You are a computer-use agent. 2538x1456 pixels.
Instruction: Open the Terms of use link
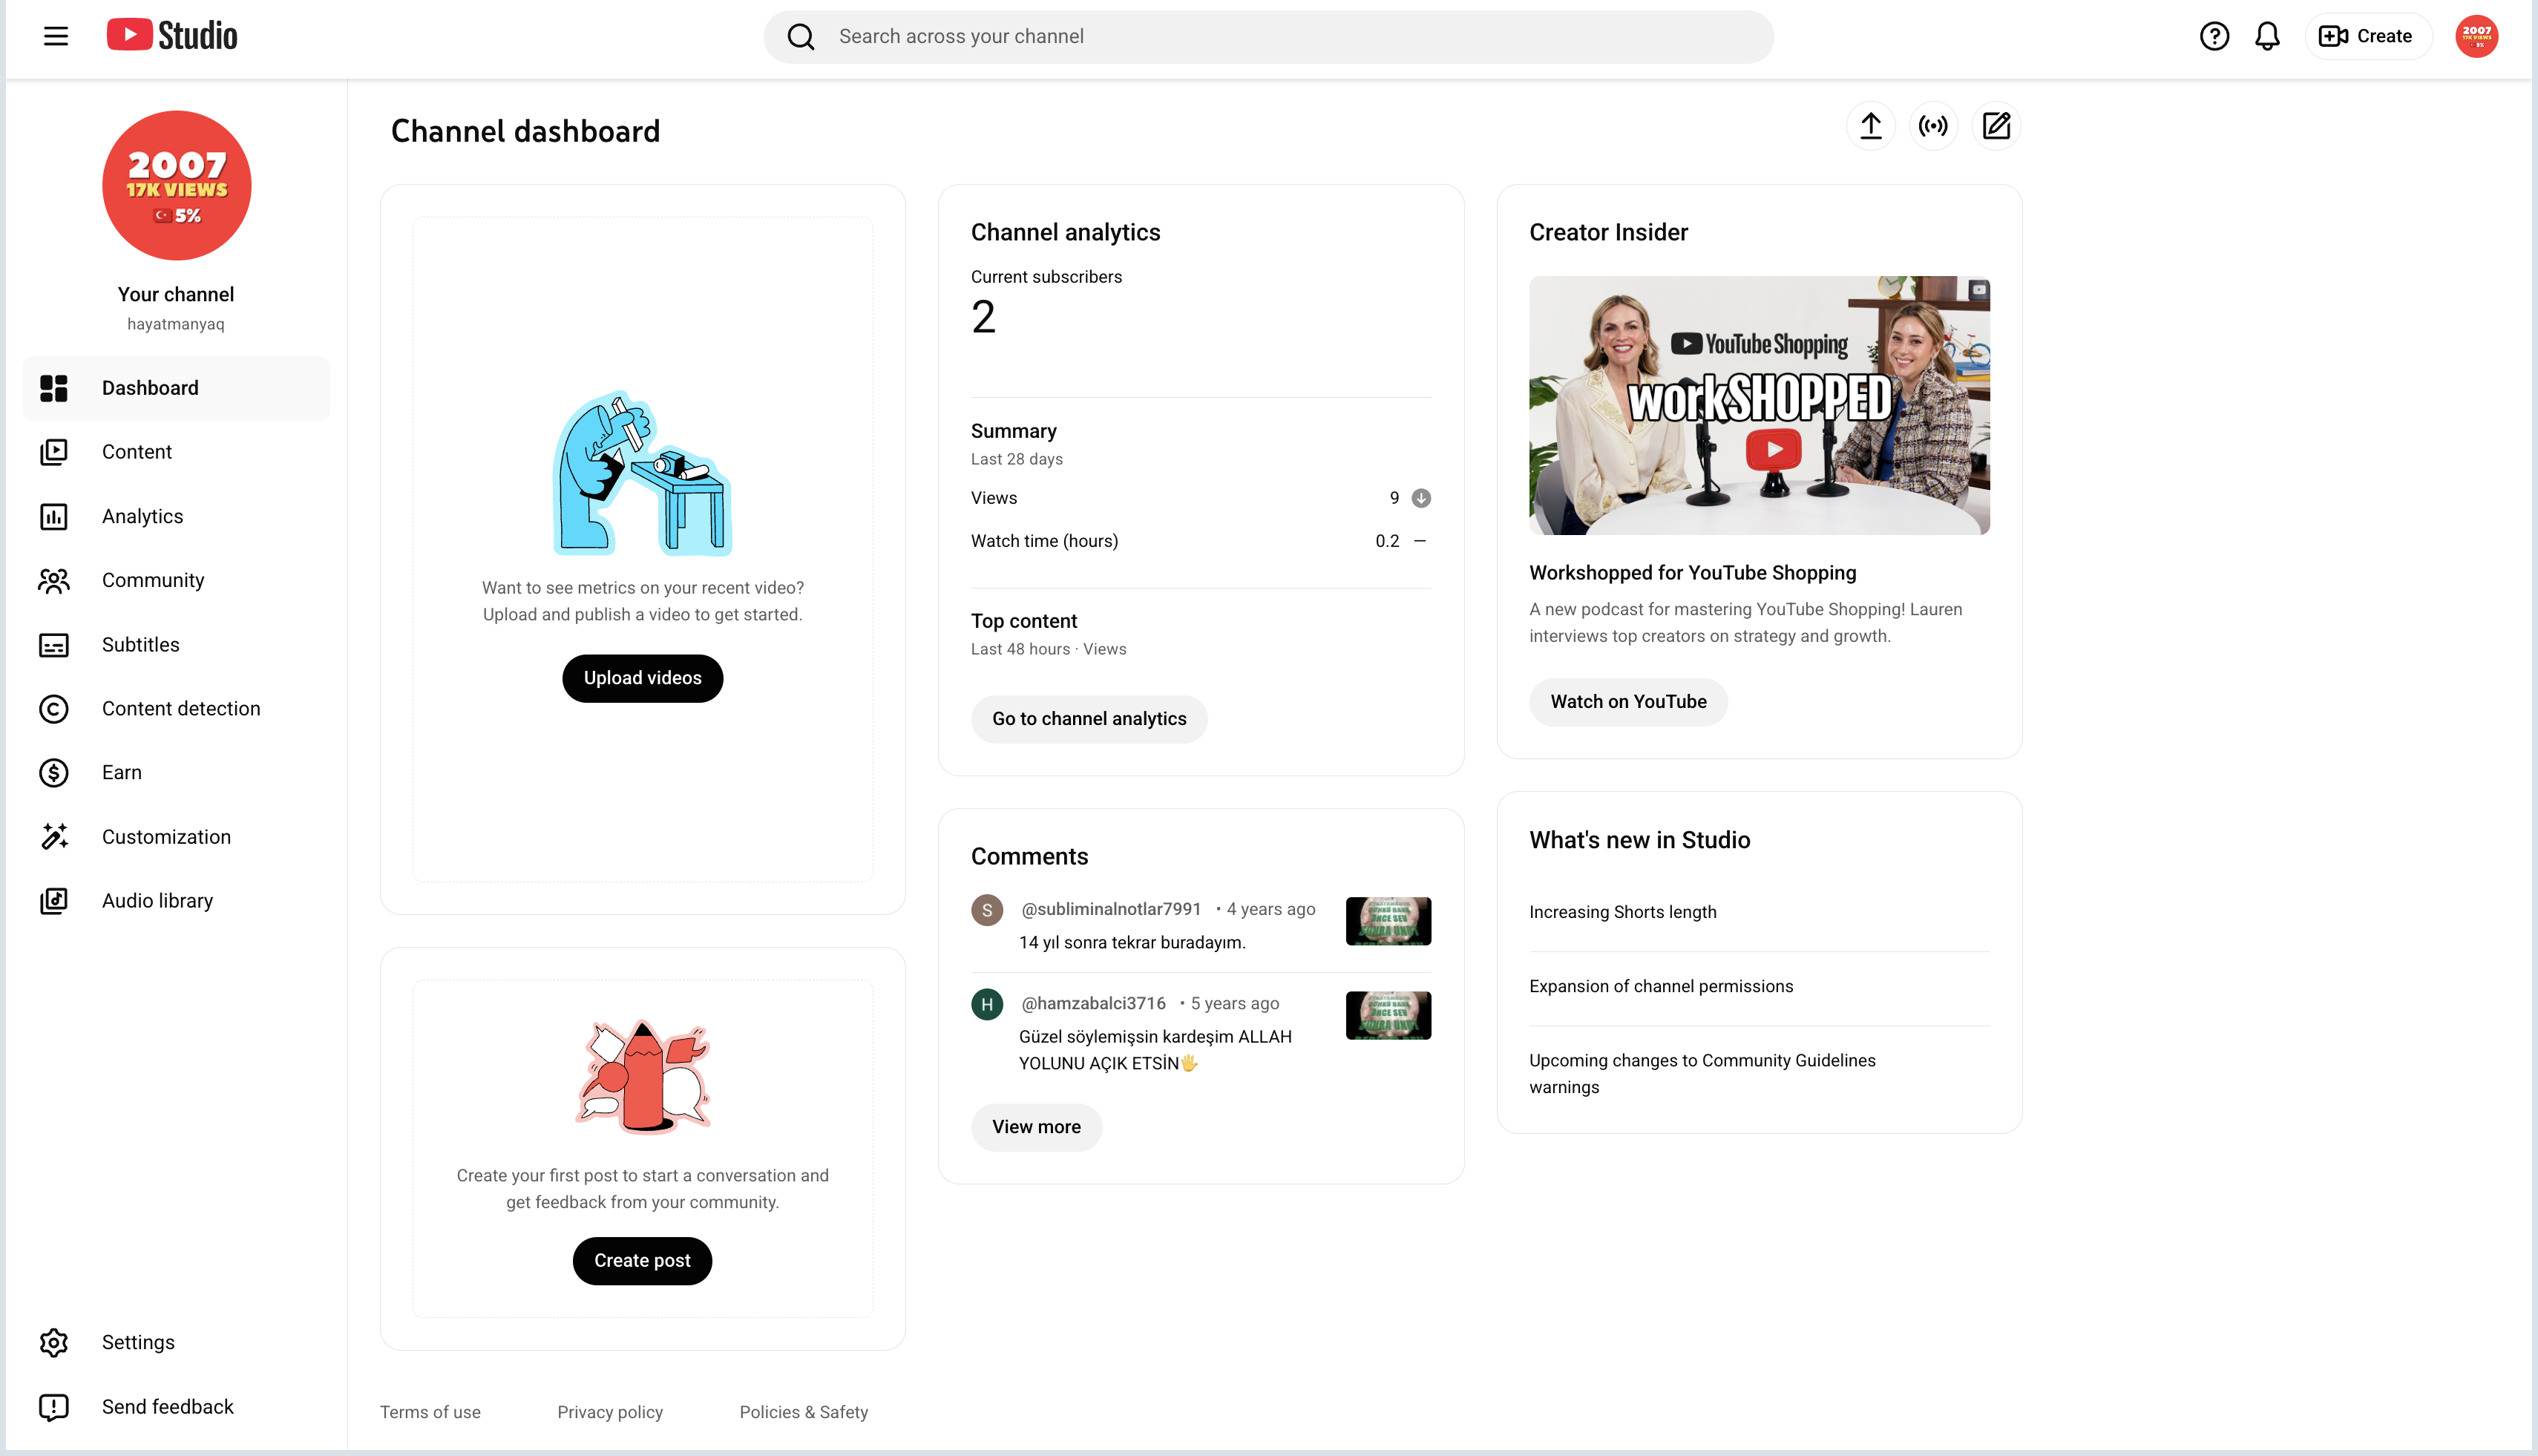[430, 1412]
